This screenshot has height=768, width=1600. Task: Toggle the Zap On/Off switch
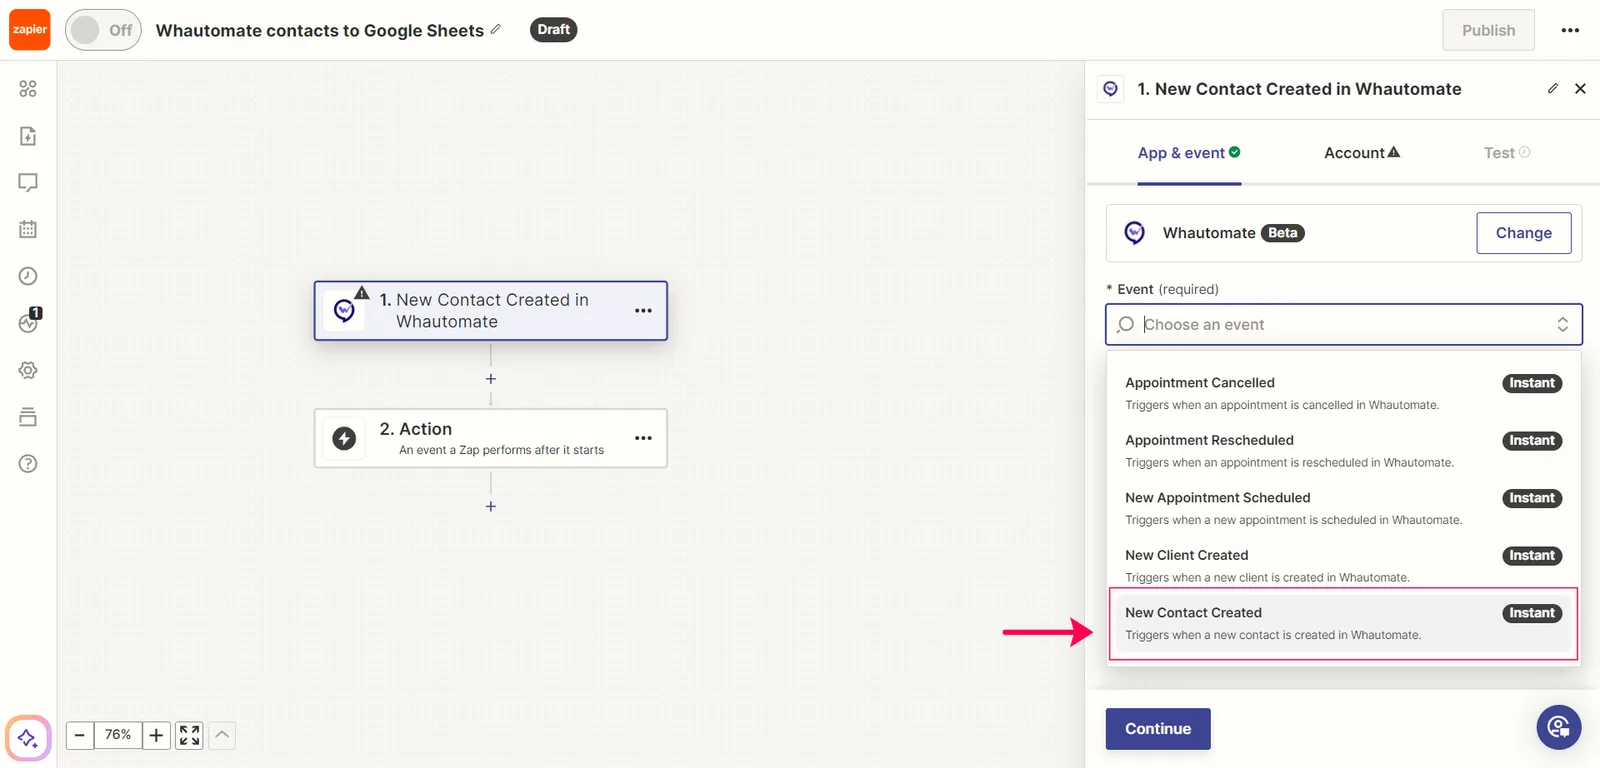point(103,30)
